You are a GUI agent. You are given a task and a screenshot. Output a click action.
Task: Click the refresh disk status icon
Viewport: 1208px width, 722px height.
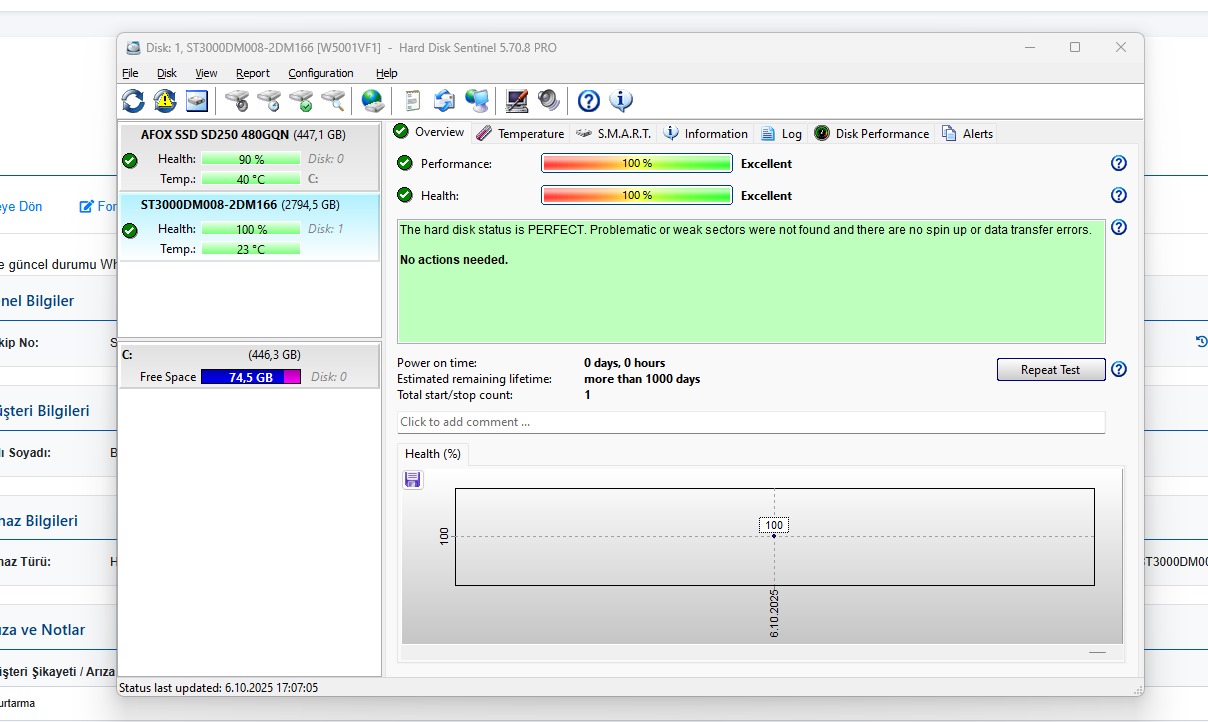[x=133, y=100]
